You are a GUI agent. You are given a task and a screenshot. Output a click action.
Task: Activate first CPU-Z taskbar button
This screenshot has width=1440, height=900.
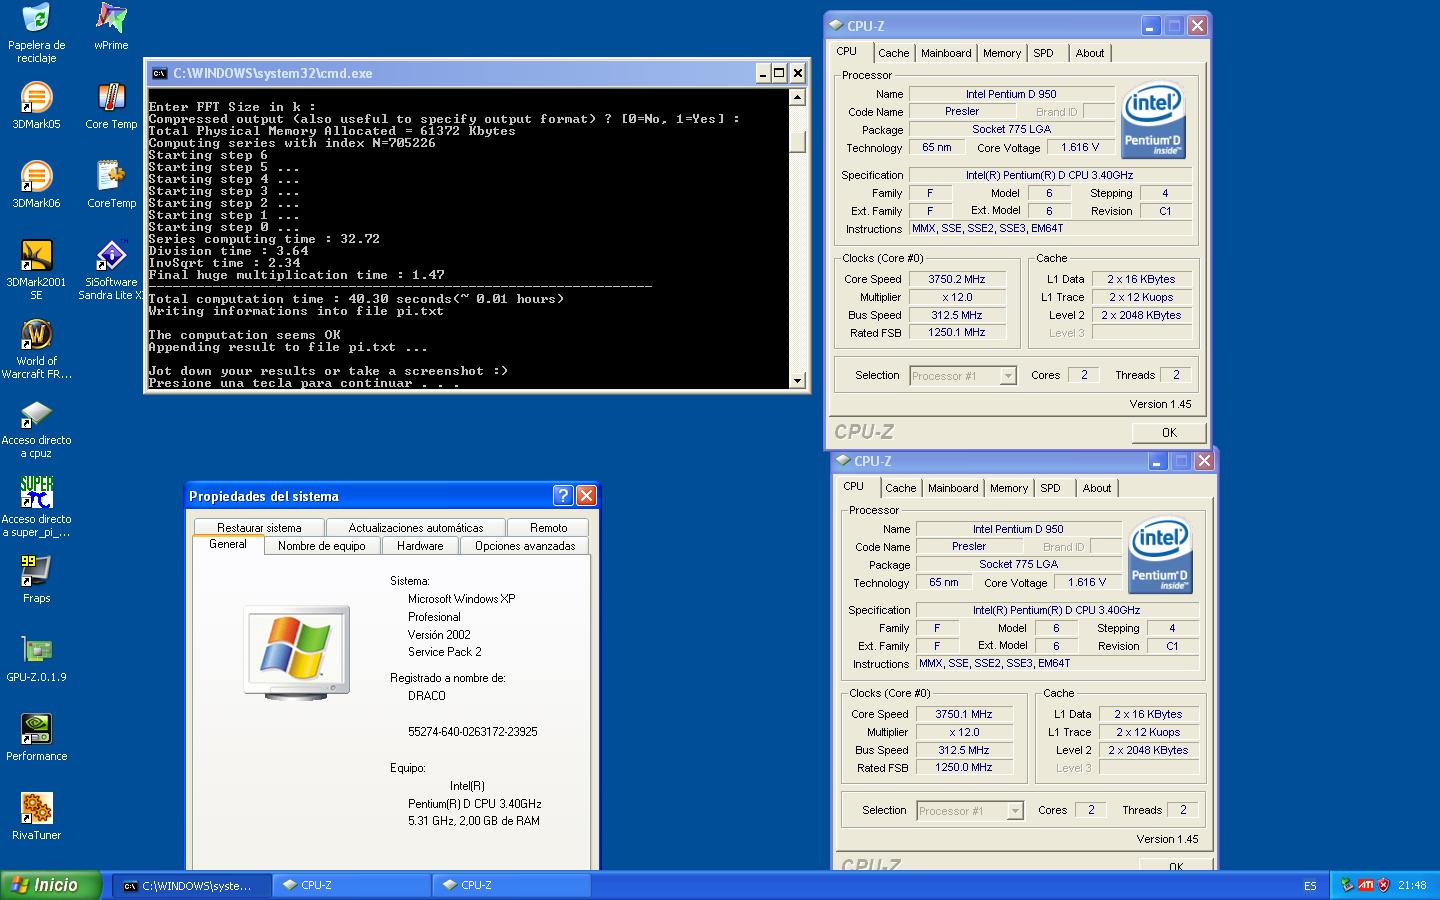351,885
